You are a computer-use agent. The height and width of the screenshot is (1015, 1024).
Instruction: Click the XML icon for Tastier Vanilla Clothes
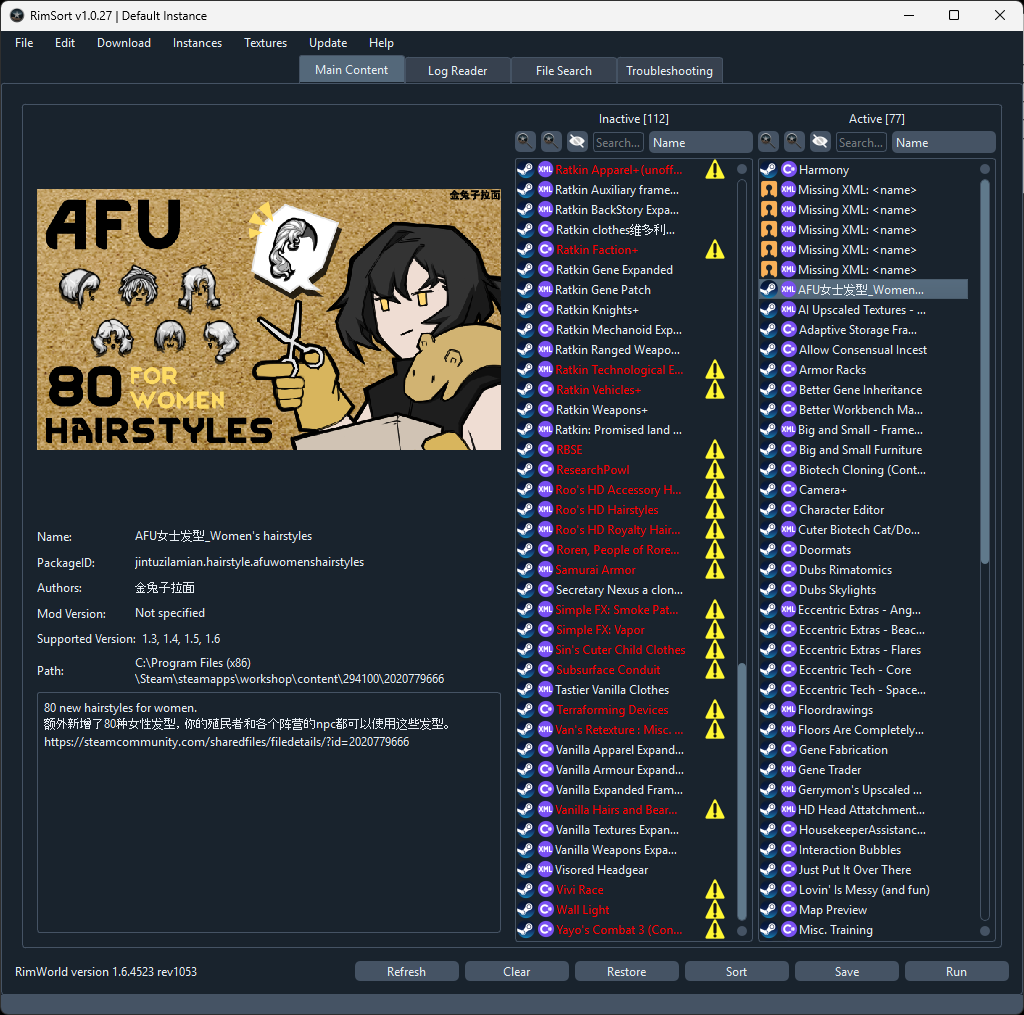pyautogui.click(x=545, y=690)
